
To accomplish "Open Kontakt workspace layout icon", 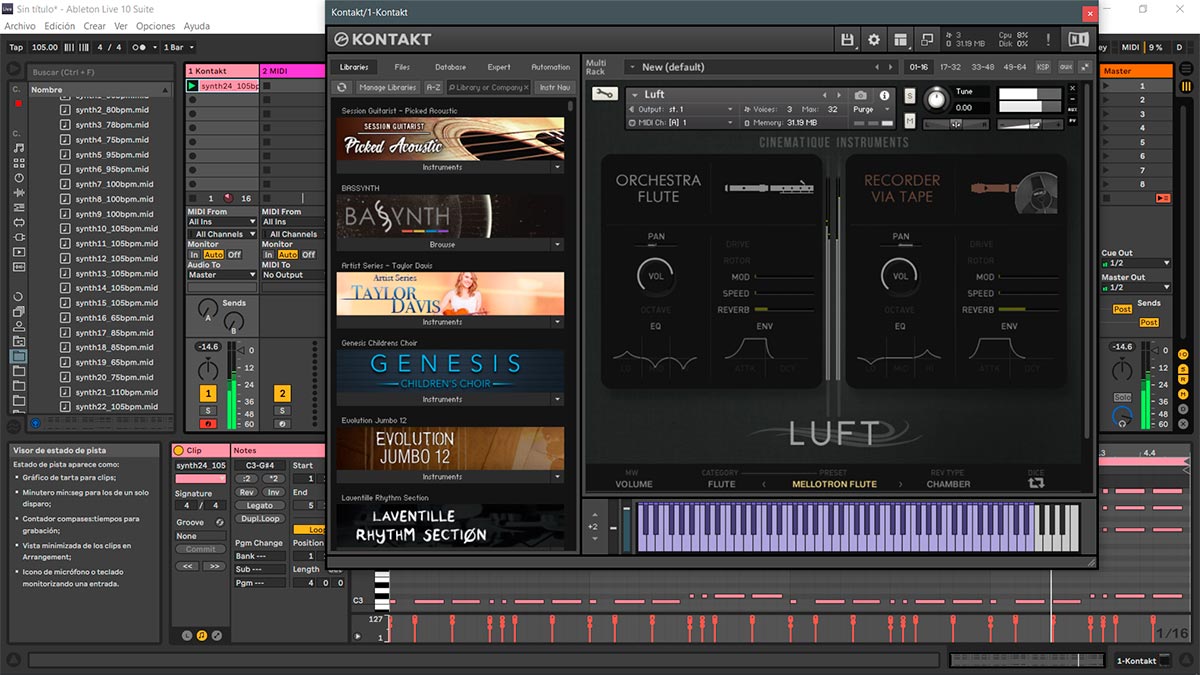I will point(901,40).
